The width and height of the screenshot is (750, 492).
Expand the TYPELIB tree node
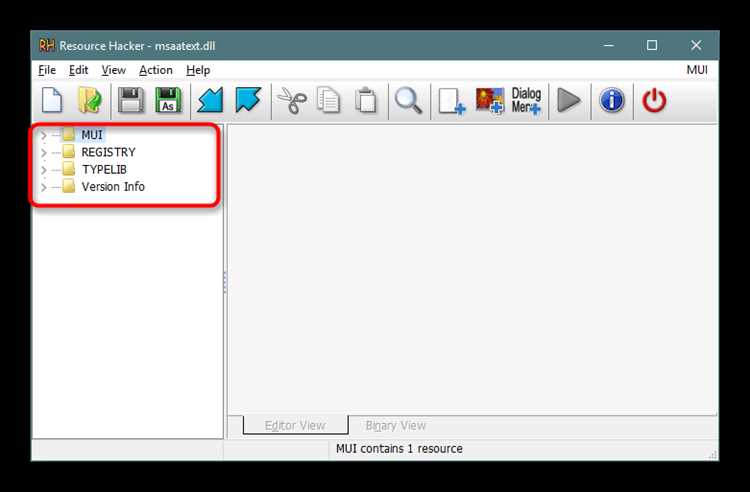tap(44, 170)
